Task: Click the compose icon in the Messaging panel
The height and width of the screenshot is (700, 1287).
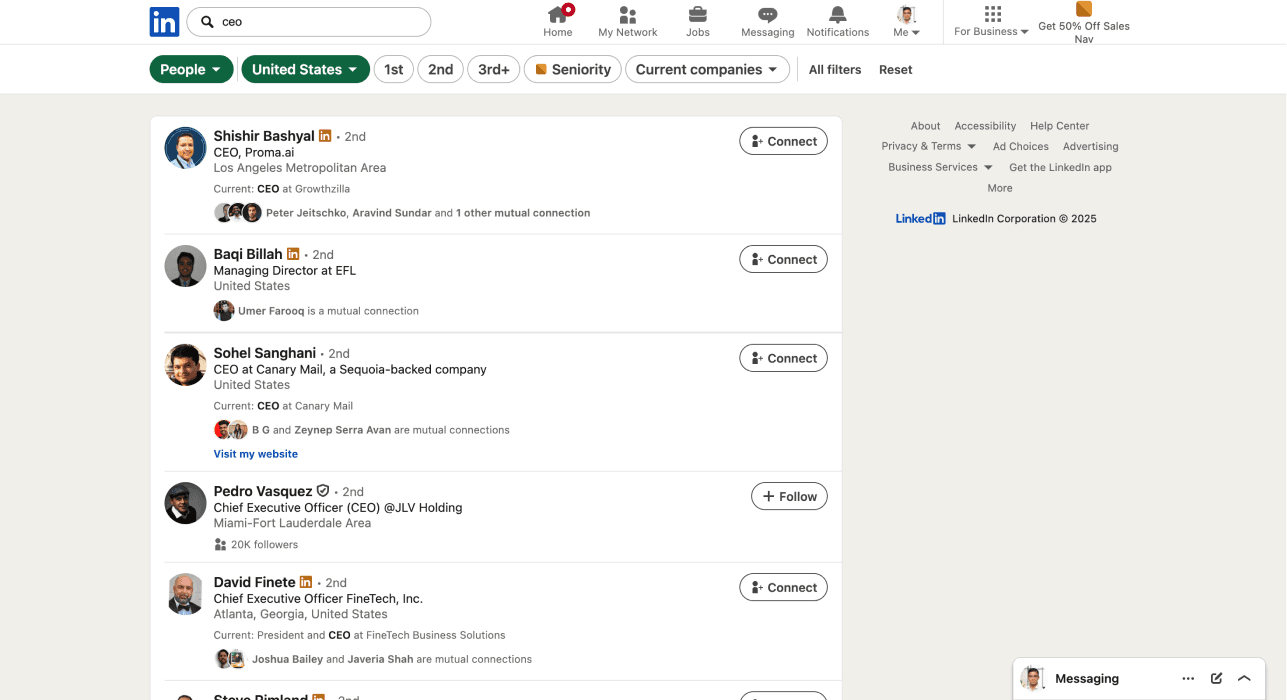Action: click(x=1215, y=678)
